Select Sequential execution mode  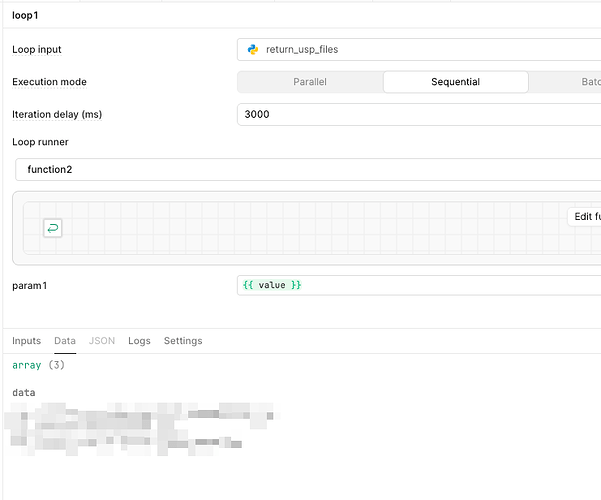coord(455,82)
